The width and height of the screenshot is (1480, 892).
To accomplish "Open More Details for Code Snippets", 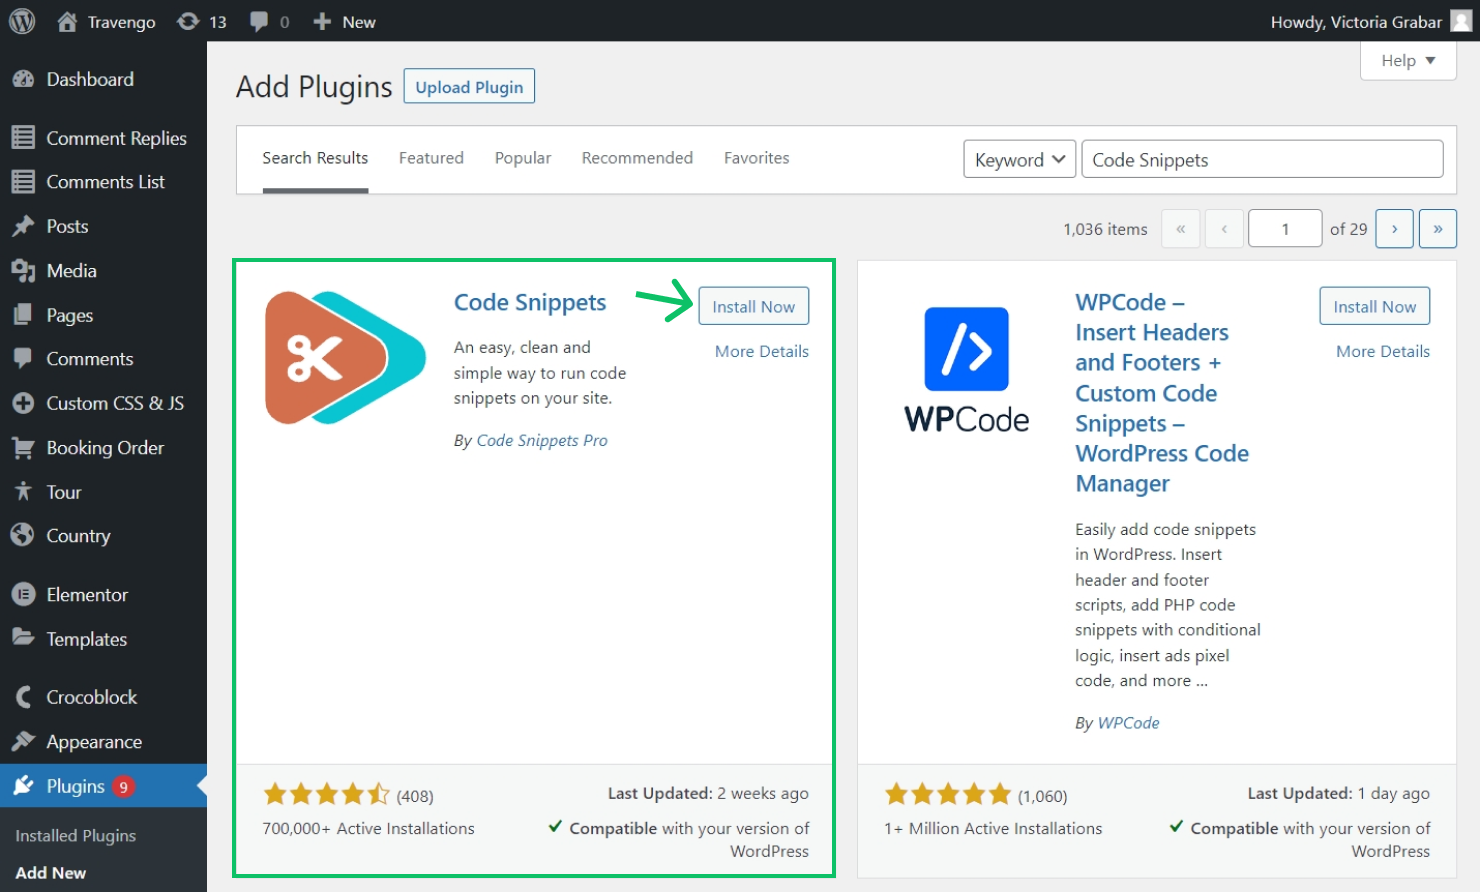I will click(762, 351).
